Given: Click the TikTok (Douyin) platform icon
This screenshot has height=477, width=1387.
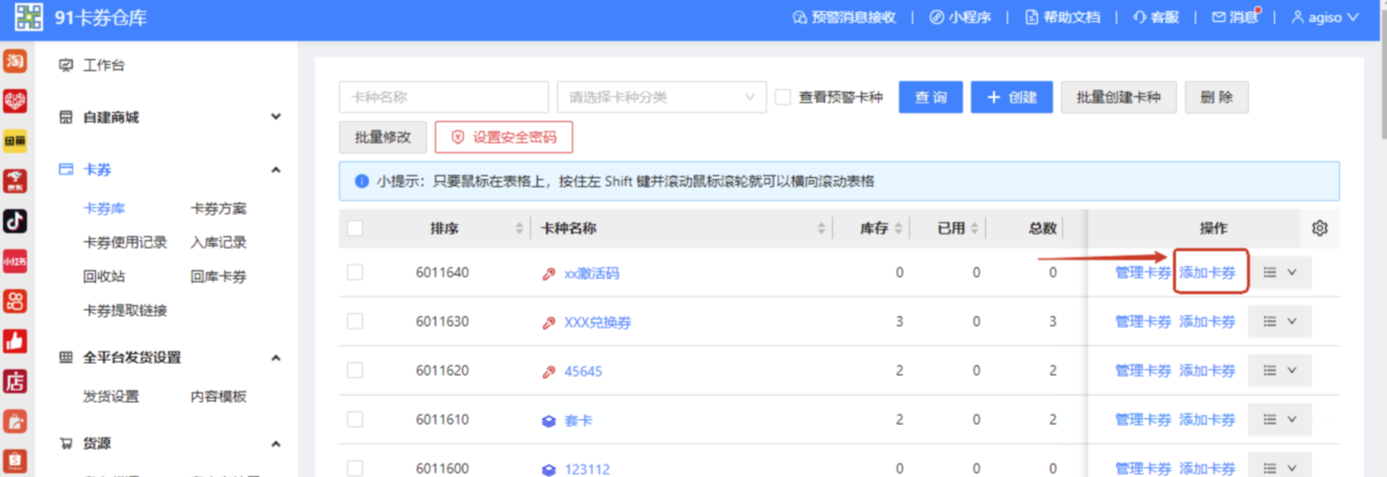Looking at the screenshot, I should point(15,221).
